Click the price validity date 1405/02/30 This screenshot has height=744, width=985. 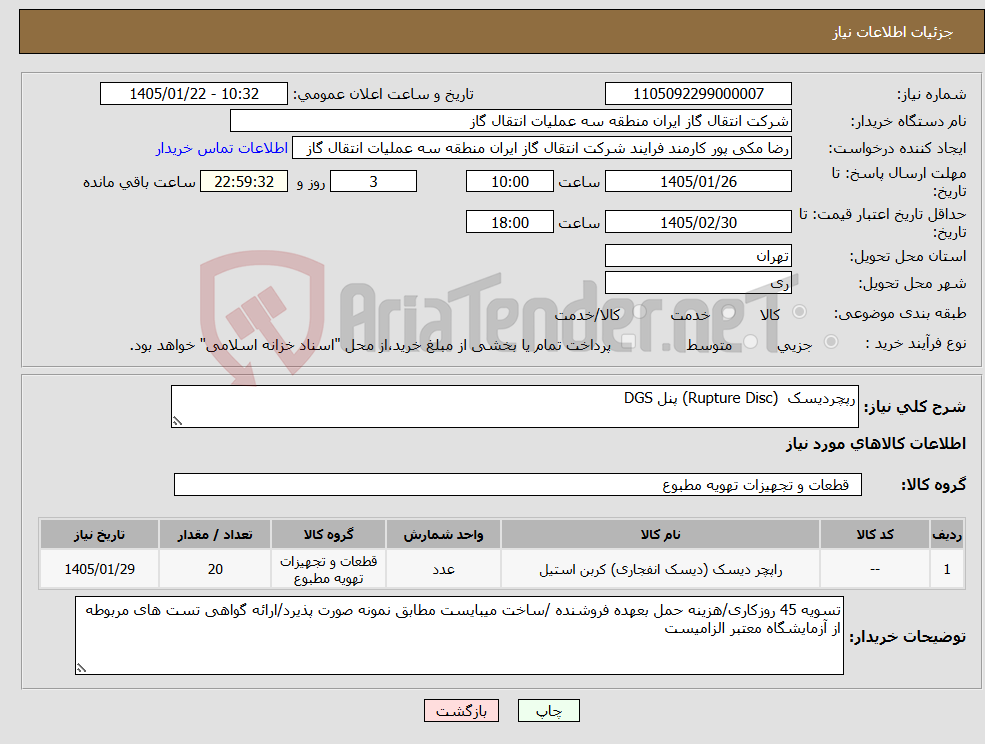tap(698, 222)
